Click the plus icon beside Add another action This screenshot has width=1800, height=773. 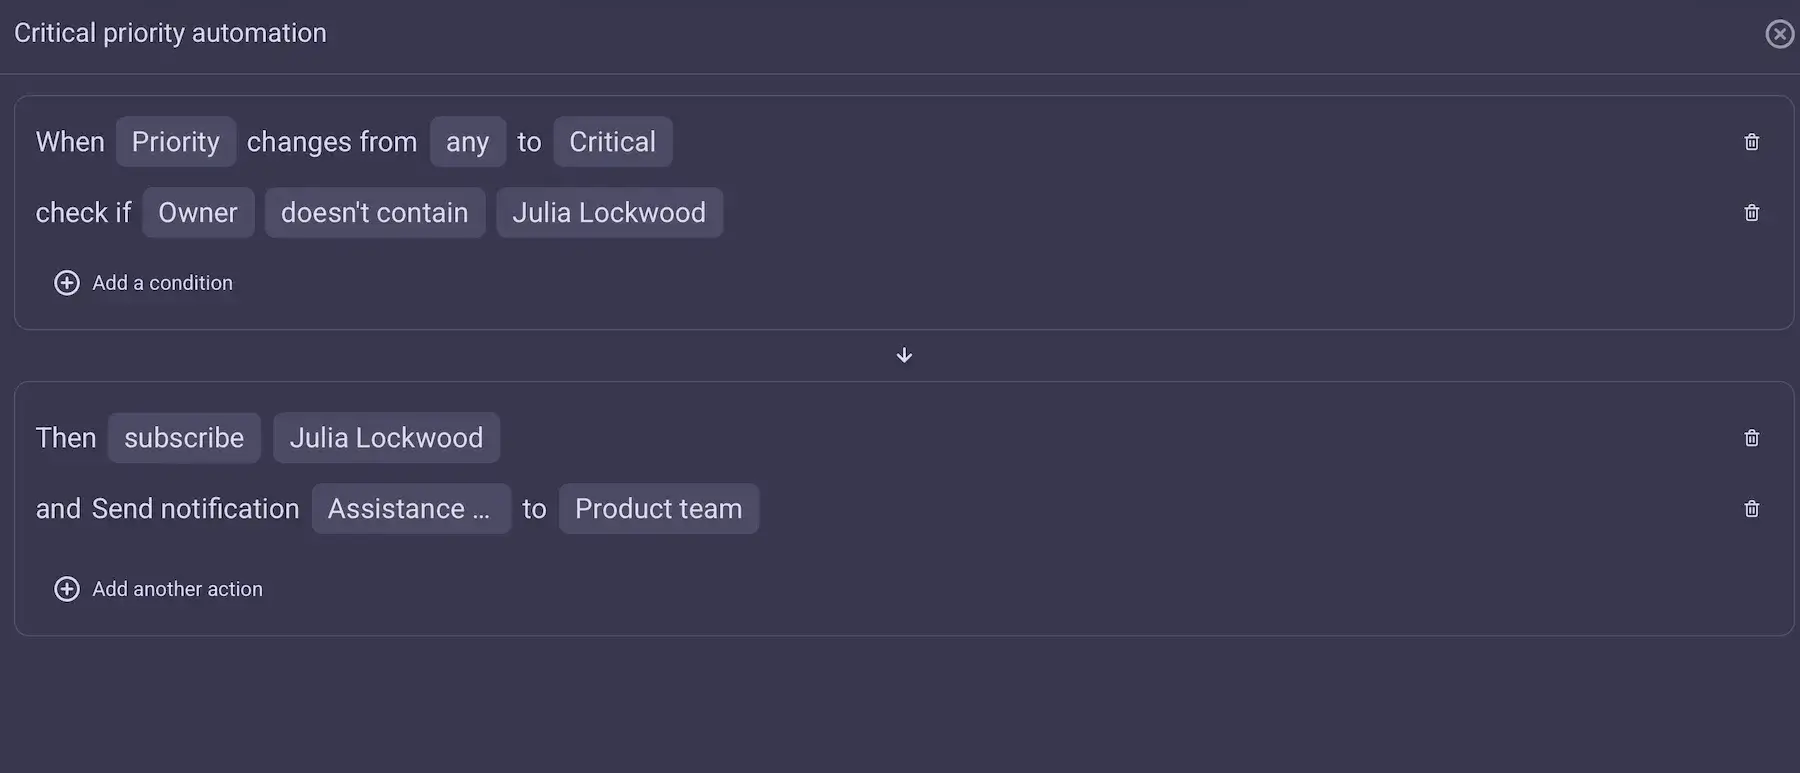click(x=66, y=589)
